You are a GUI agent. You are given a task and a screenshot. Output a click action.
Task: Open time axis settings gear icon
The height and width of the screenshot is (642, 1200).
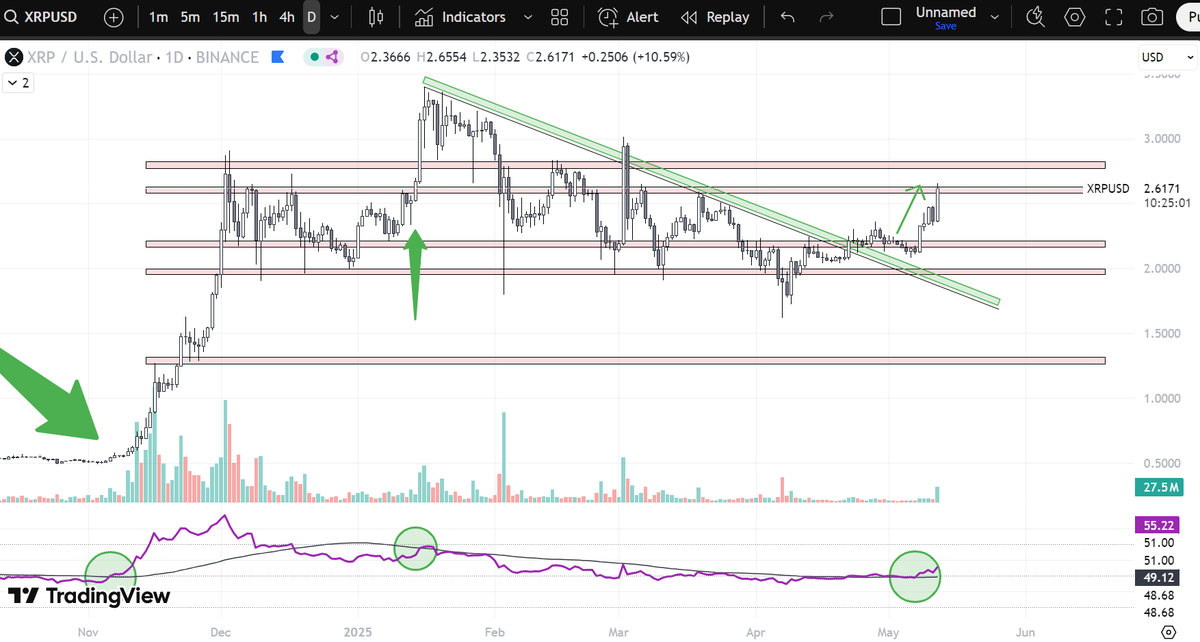pos(1170,632)
